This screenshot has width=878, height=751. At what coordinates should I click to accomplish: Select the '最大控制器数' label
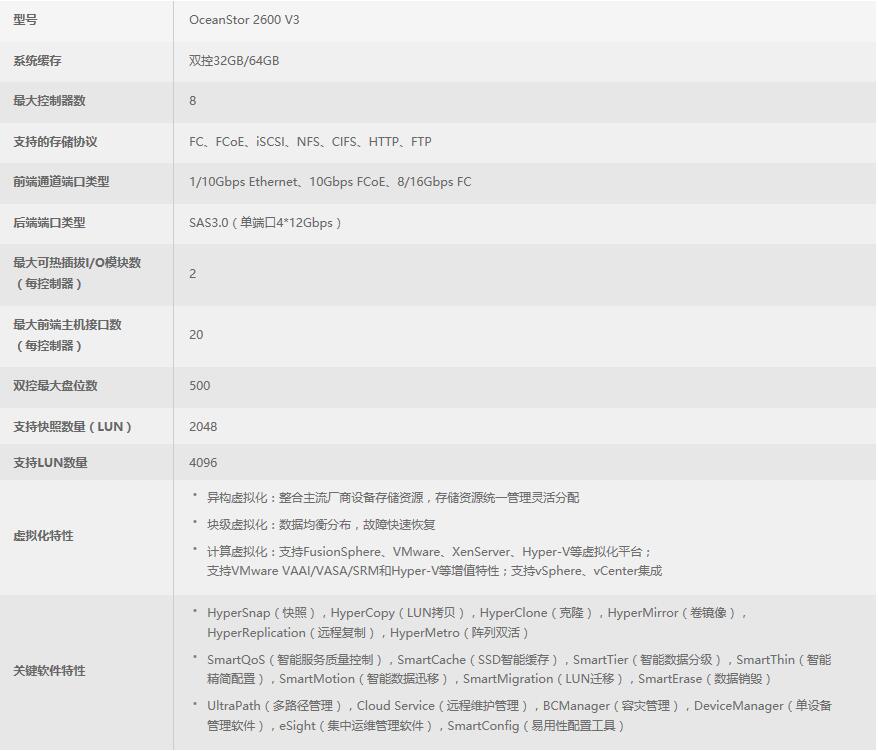[x=49, y=101]
